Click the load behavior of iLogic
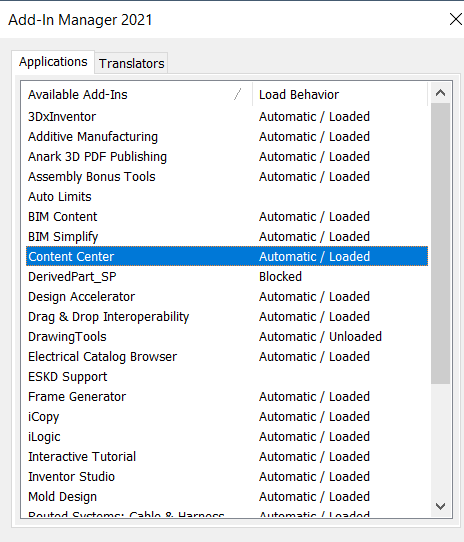Screen dimensions: 464x542 click(314, 437)
